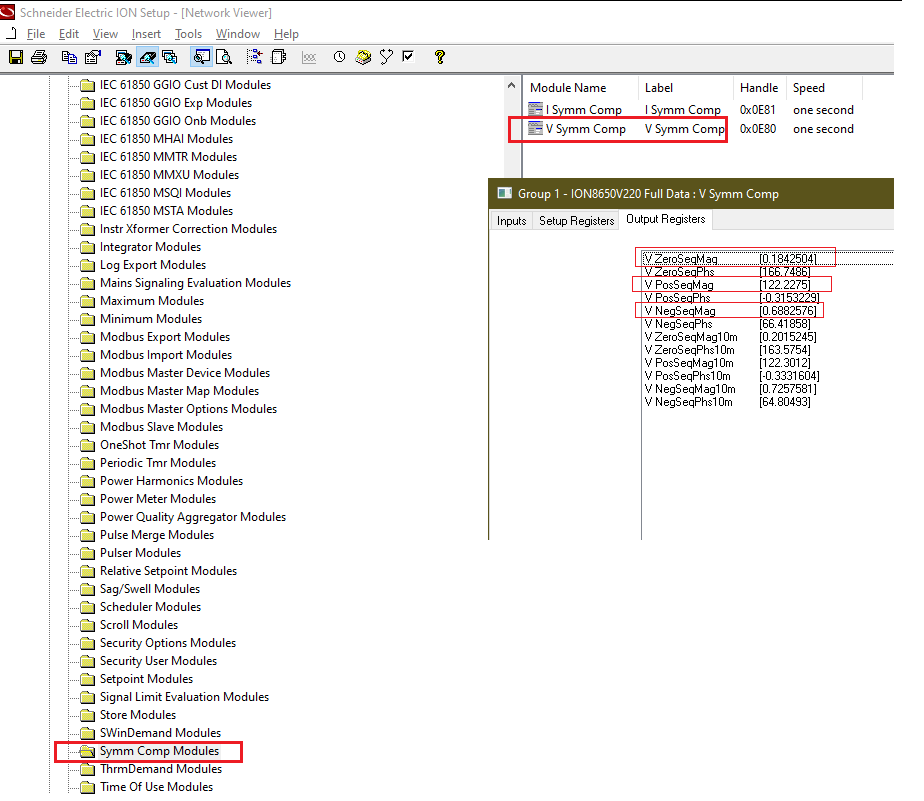This screenshot has width=924, height=801.
Task: Select the Log Export Modules folder
Action: tap(153, 265)
